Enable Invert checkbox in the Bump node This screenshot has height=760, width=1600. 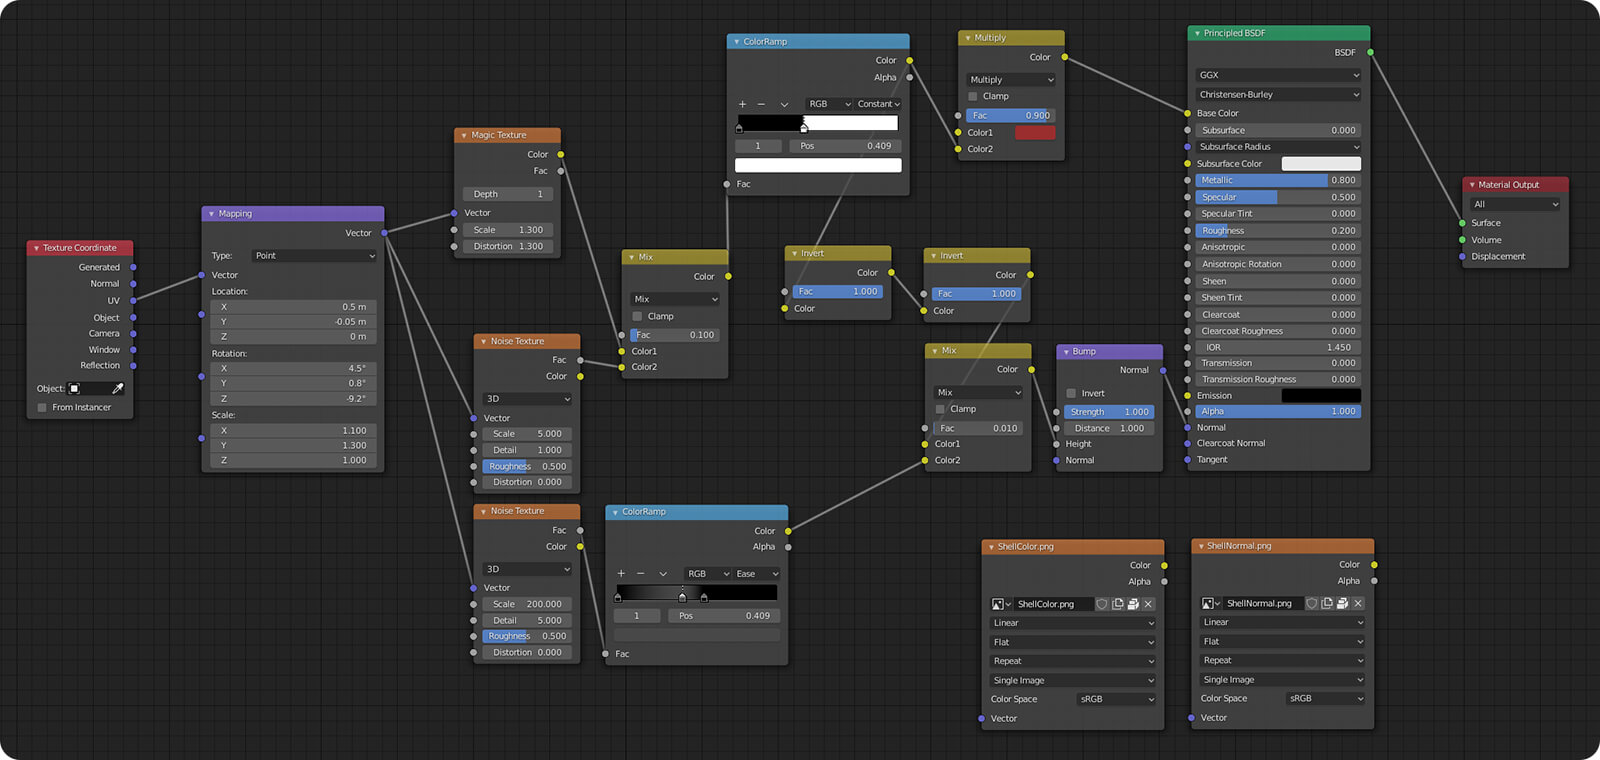point(1071,393)
